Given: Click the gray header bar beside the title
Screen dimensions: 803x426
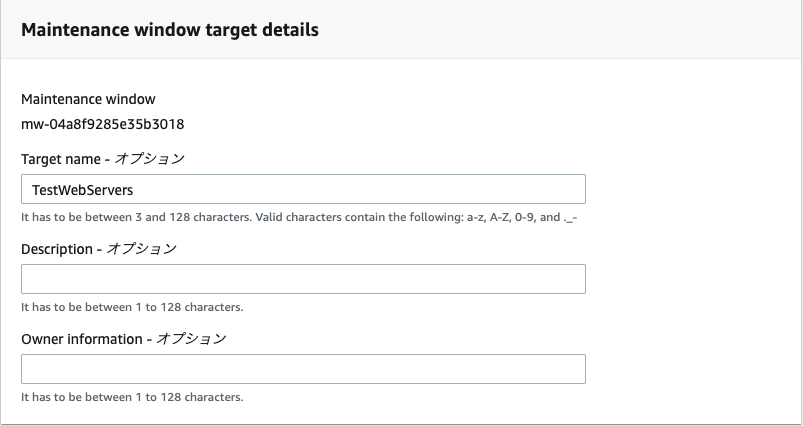Looking at the screenshot, I should 560,30.
